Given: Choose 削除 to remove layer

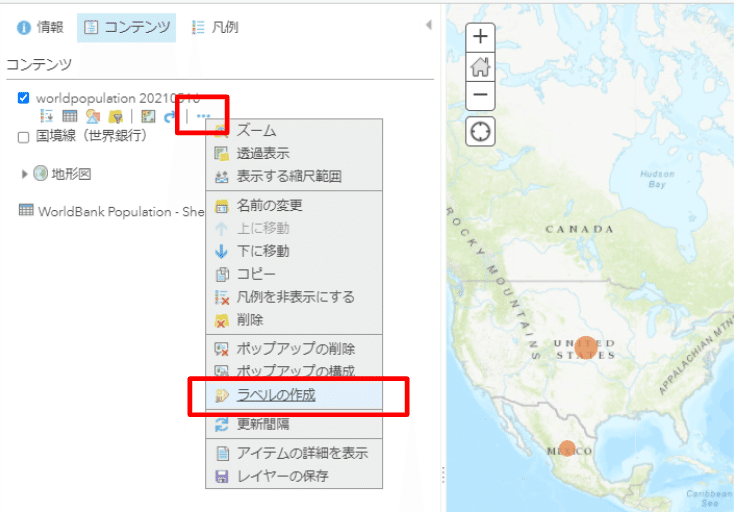Looking at the screenshot, I should 294,320.
